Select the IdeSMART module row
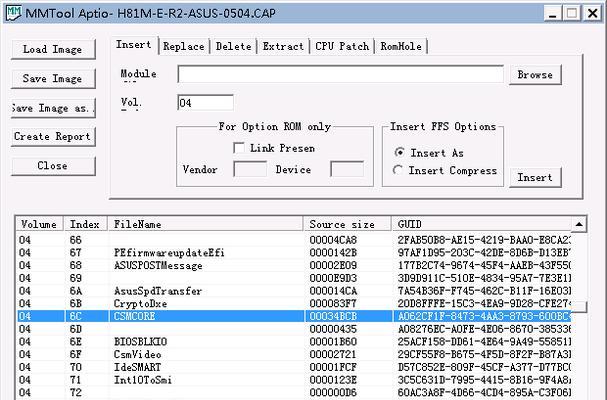 pos(294,367)
